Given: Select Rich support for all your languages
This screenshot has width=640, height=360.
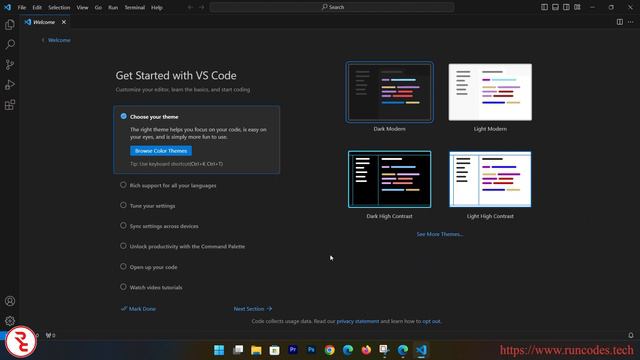Looking at the screenshot, I should point(173,185).
